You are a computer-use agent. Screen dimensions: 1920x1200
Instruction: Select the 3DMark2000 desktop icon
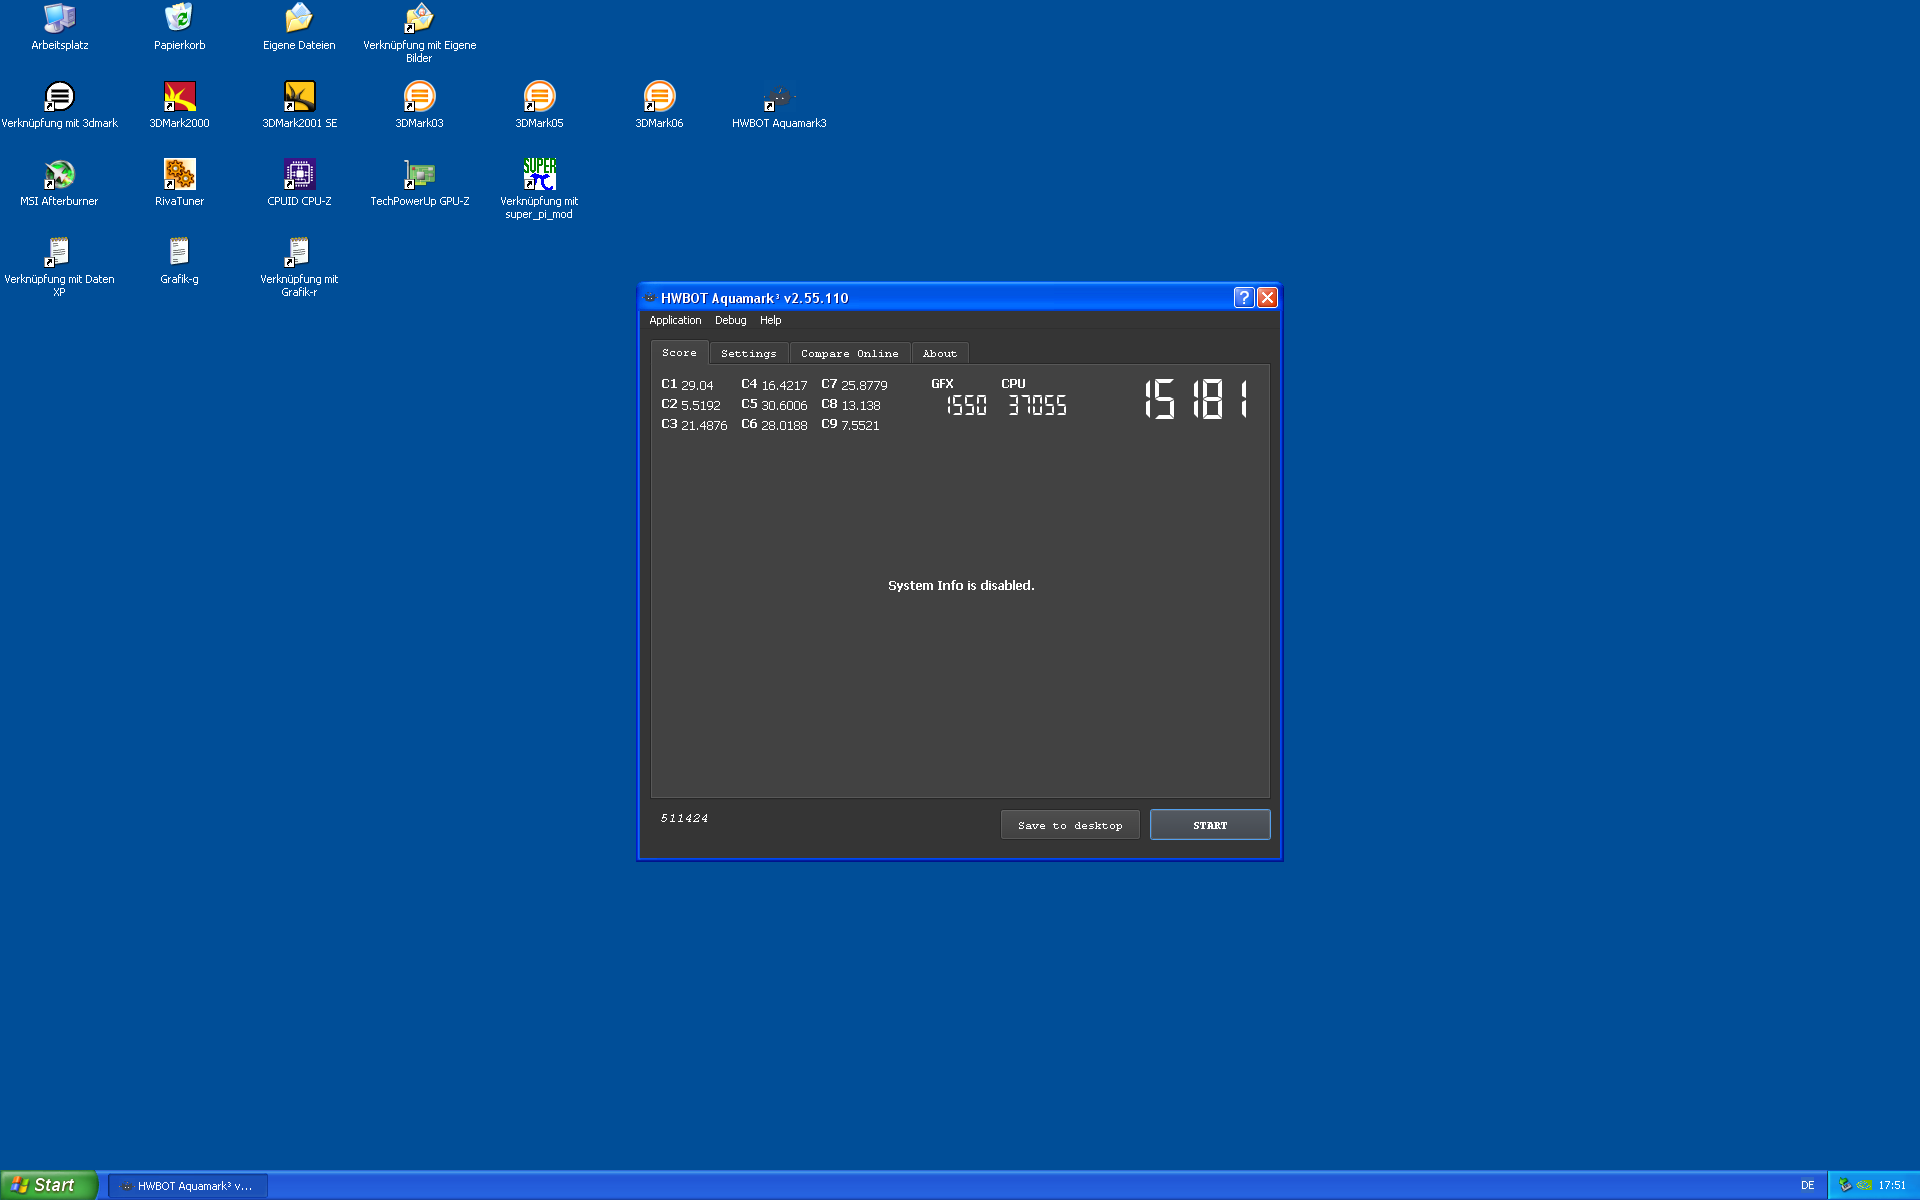(x=180, y=105)
